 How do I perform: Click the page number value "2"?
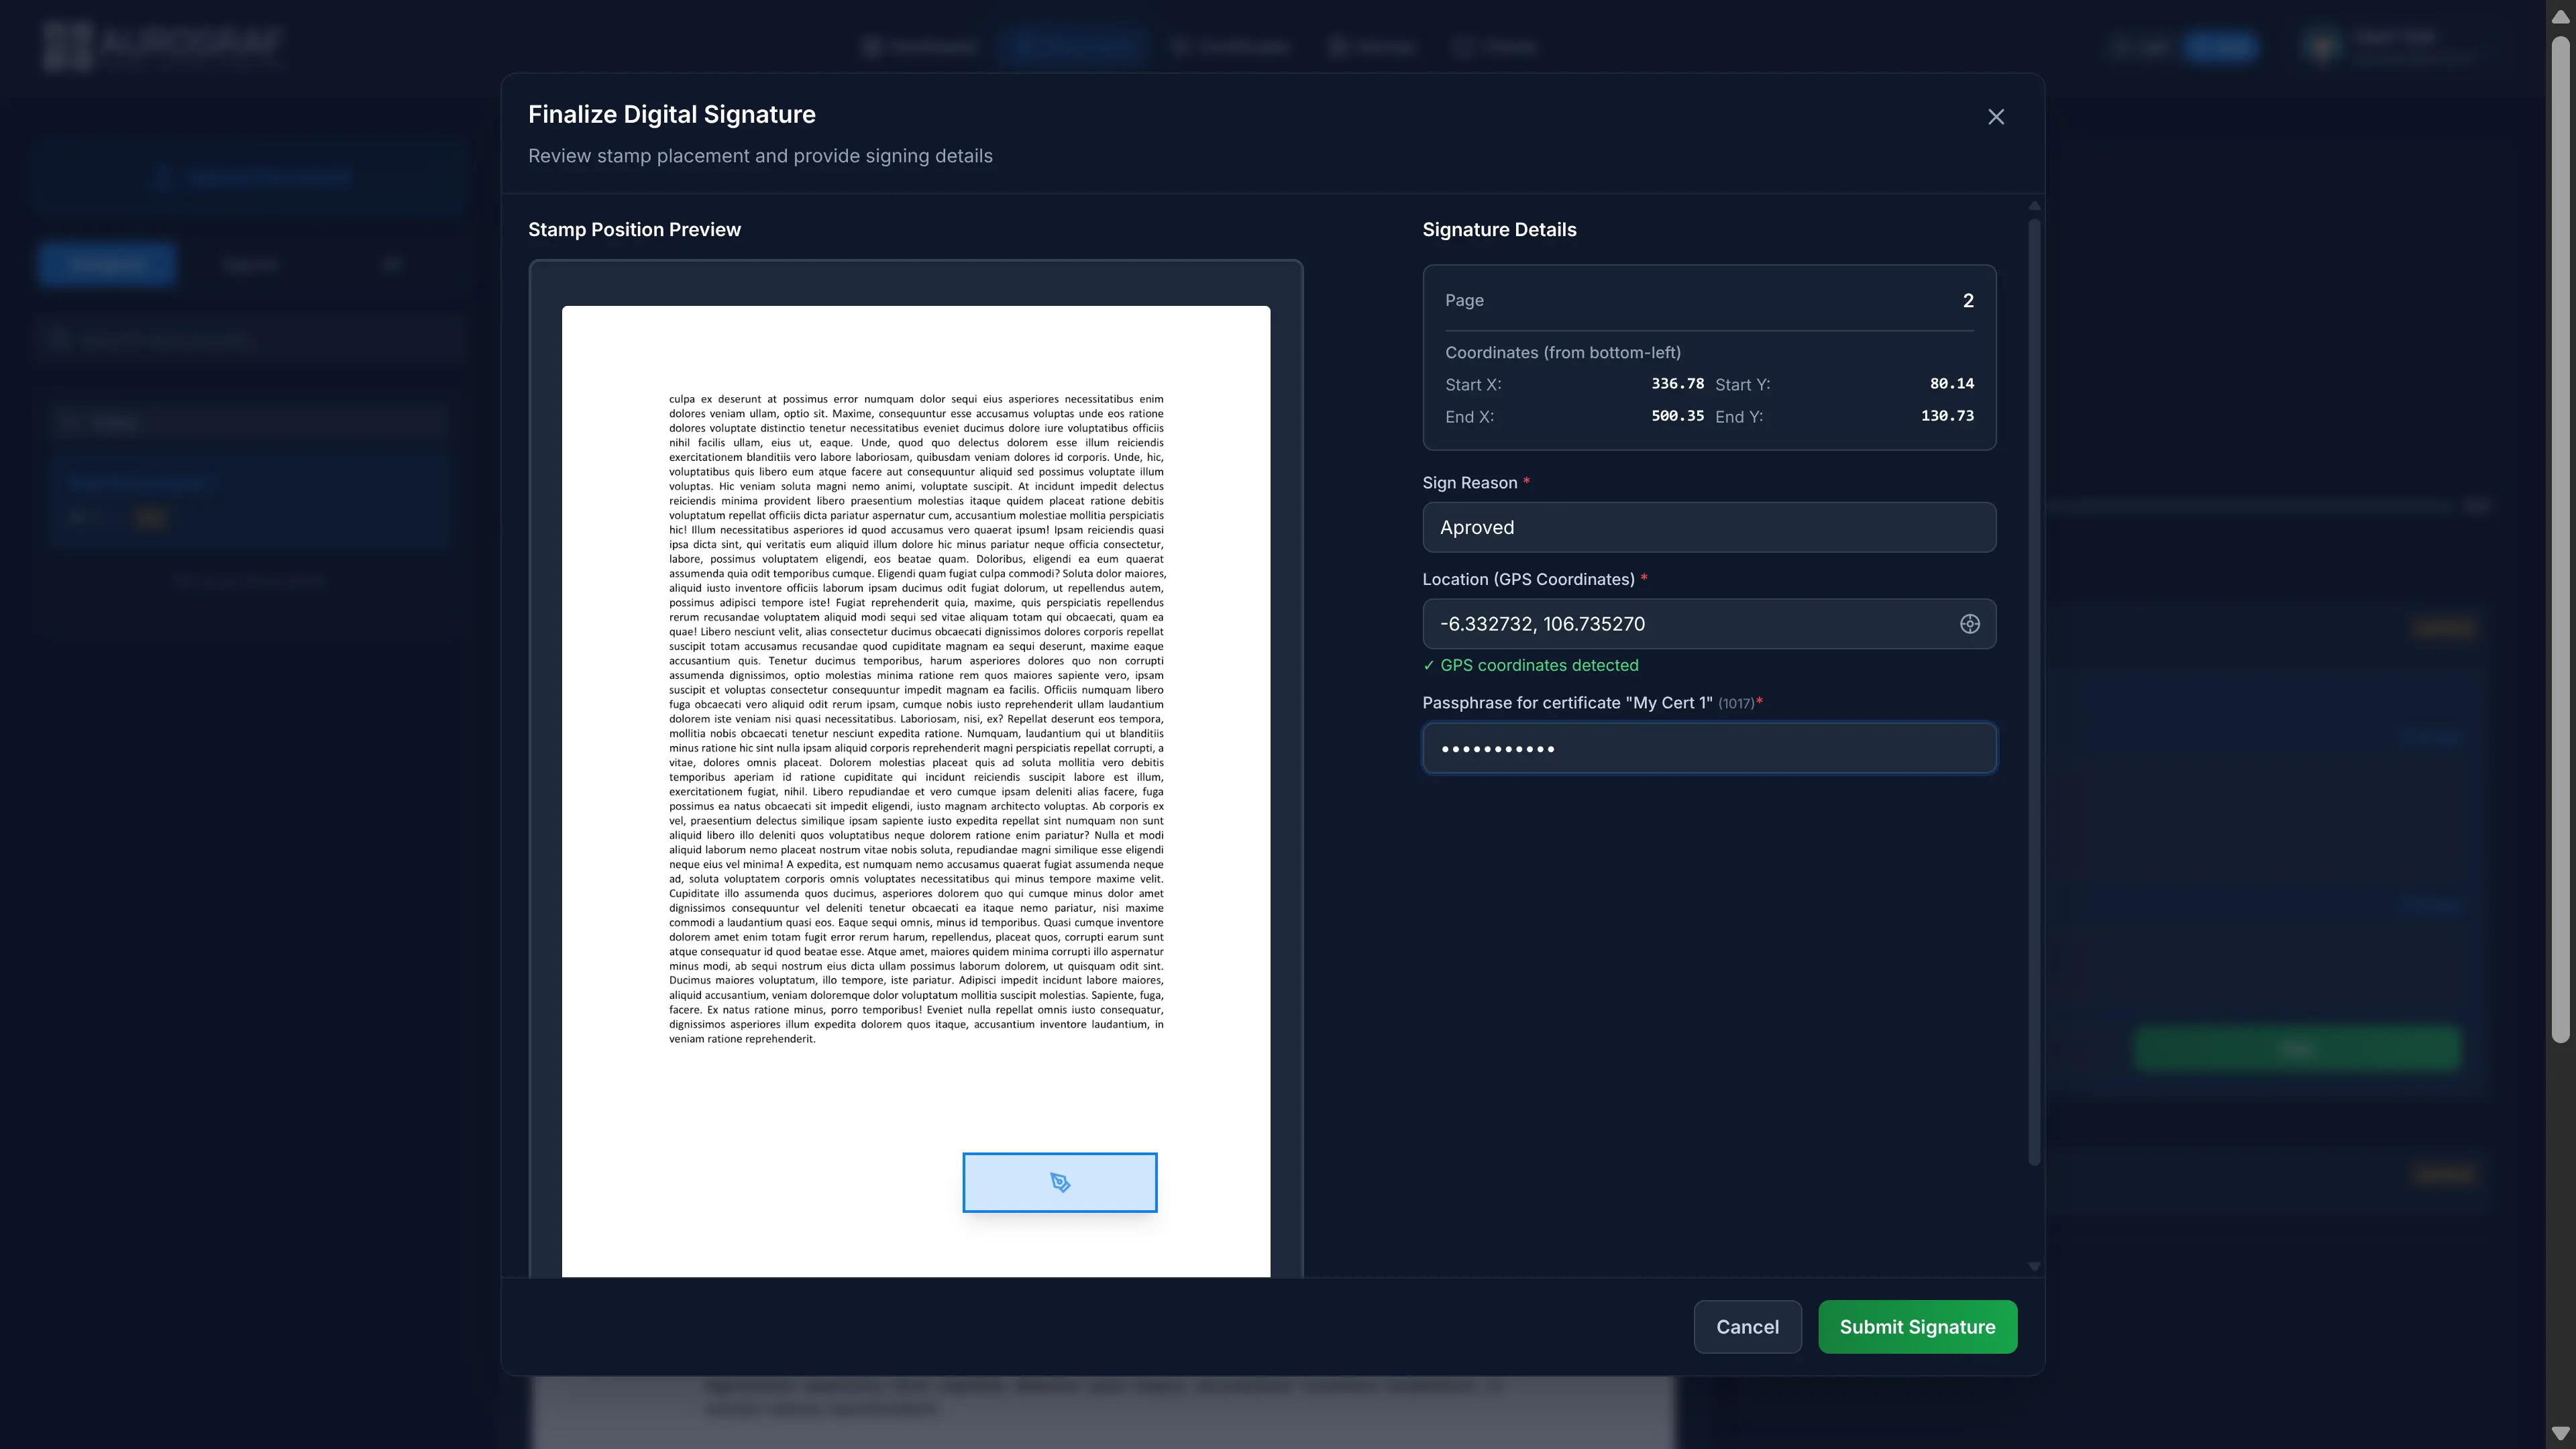[x=1968, y=300]
